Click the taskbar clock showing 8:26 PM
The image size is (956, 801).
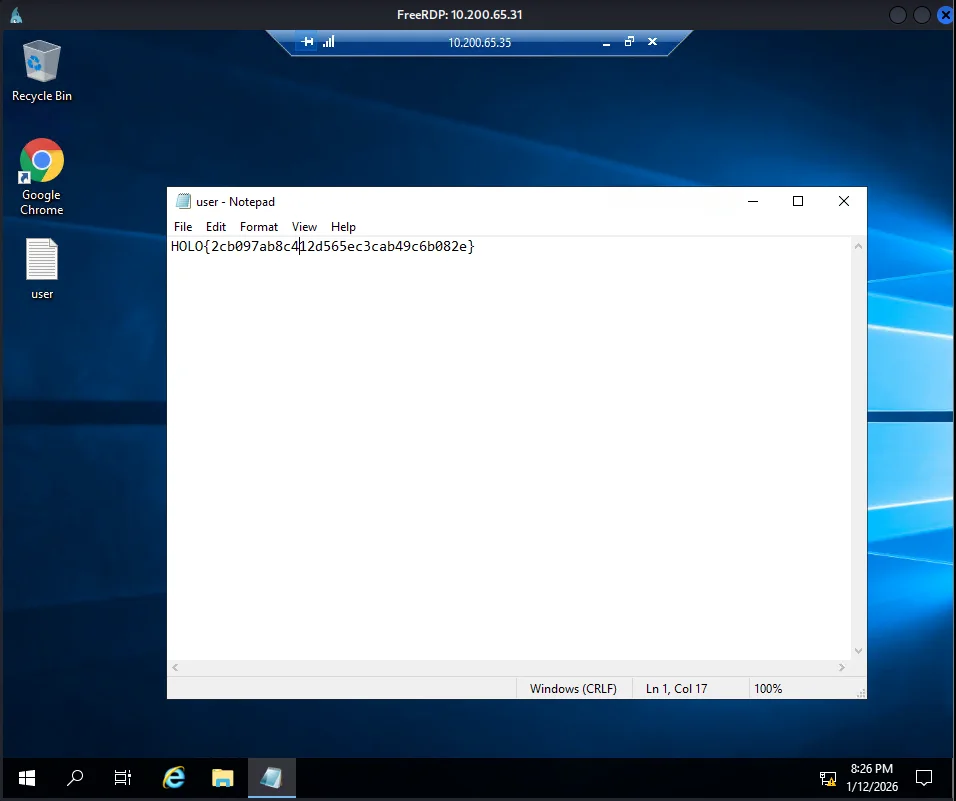[x=871, y=778]
